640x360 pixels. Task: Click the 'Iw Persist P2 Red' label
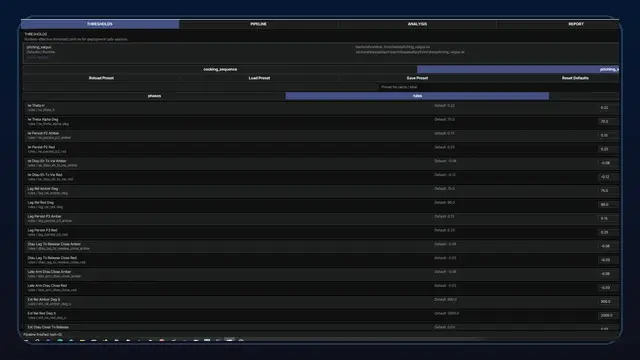point(41,147)
